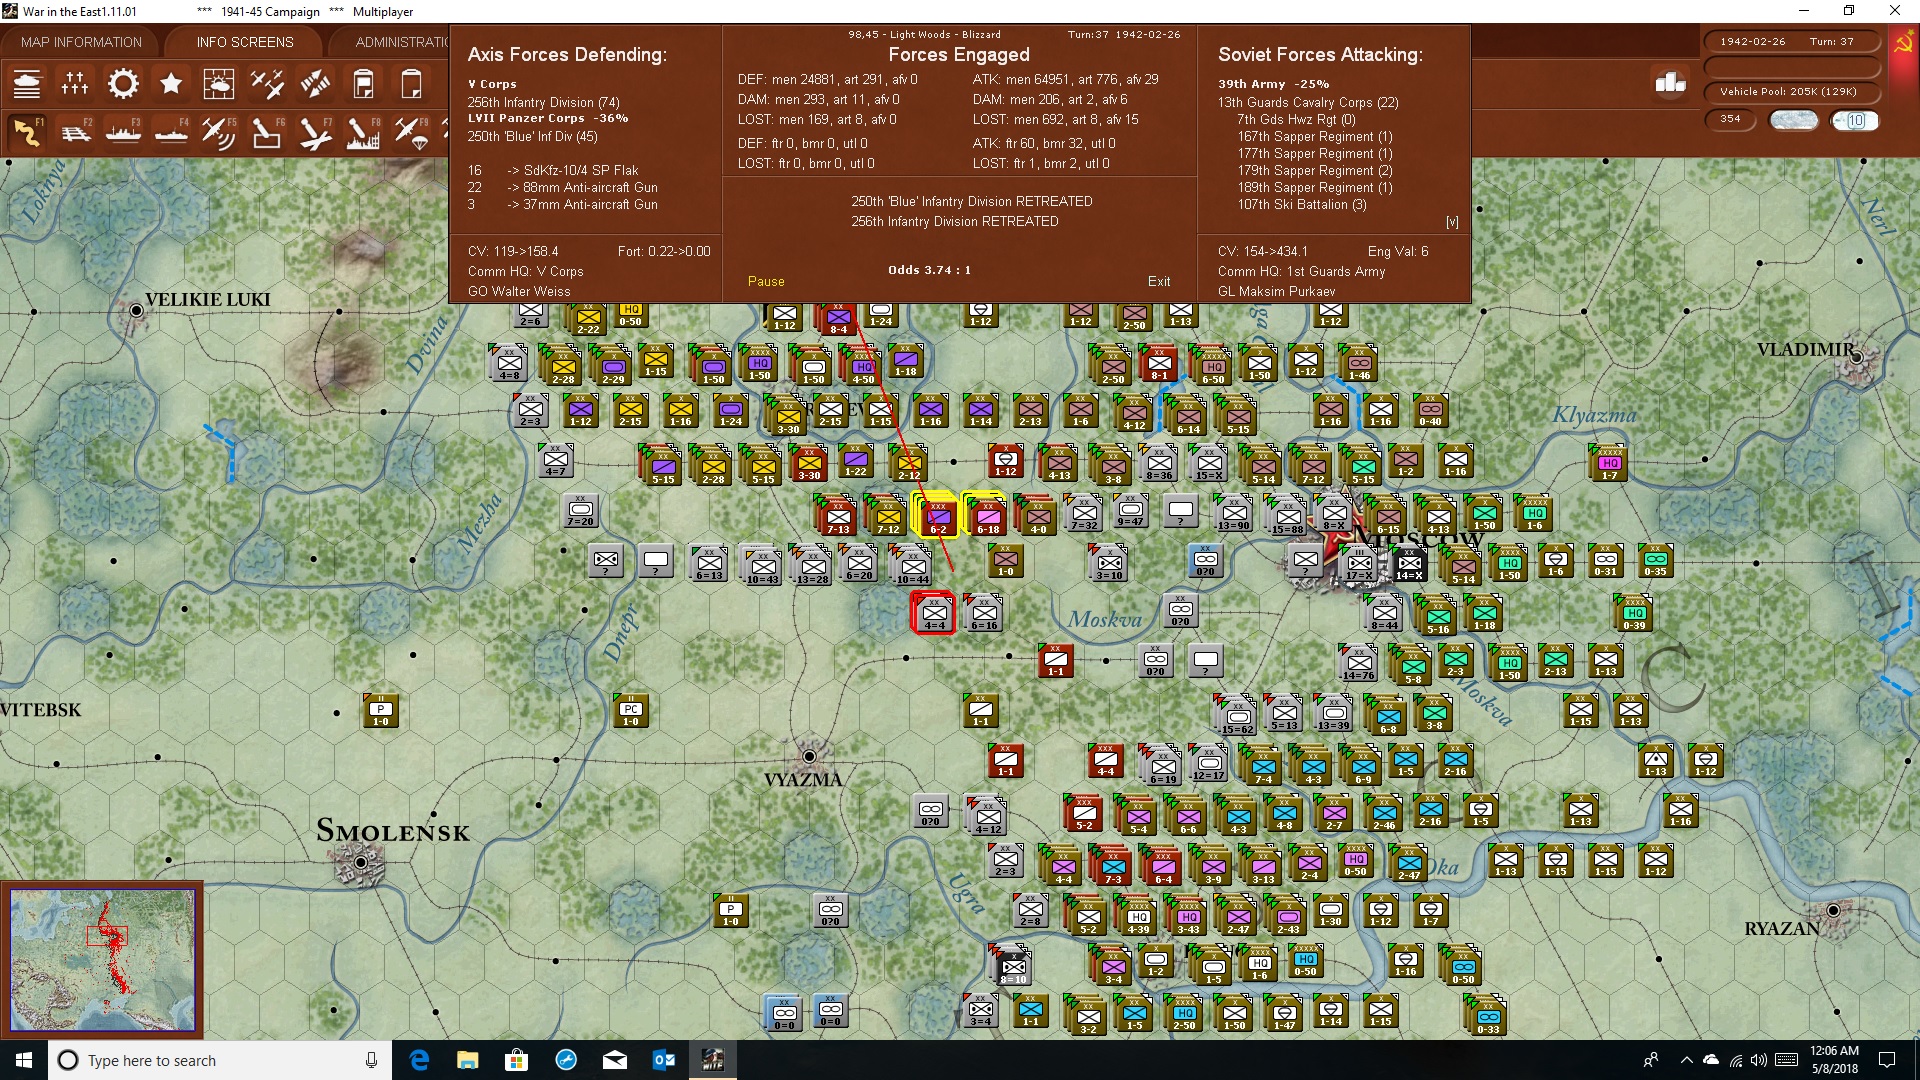Select F7 bomb airfield mode
1920x1080 pixels.
[x=315, y=132]
